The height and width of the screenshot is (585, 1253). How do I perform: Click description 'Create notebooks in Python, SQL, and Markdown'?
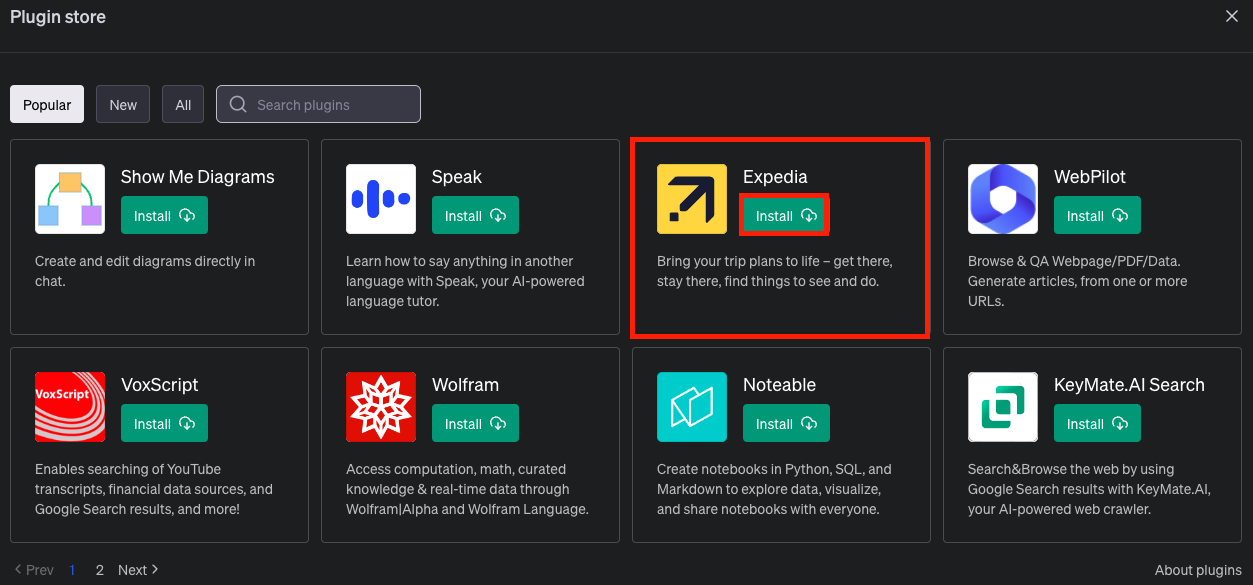(774, 489)
